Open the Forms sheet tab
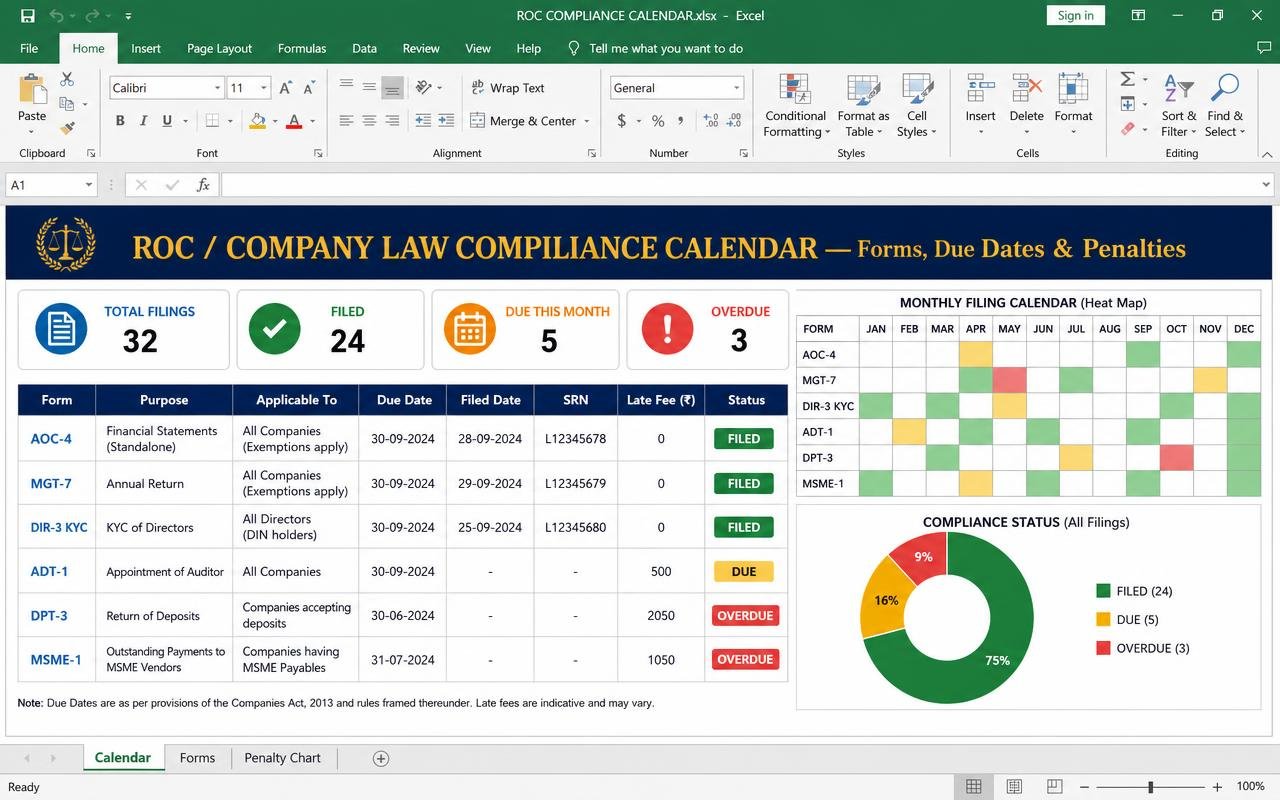The image size is (1280, 800). pyautogui.click(x=197, y=758)
